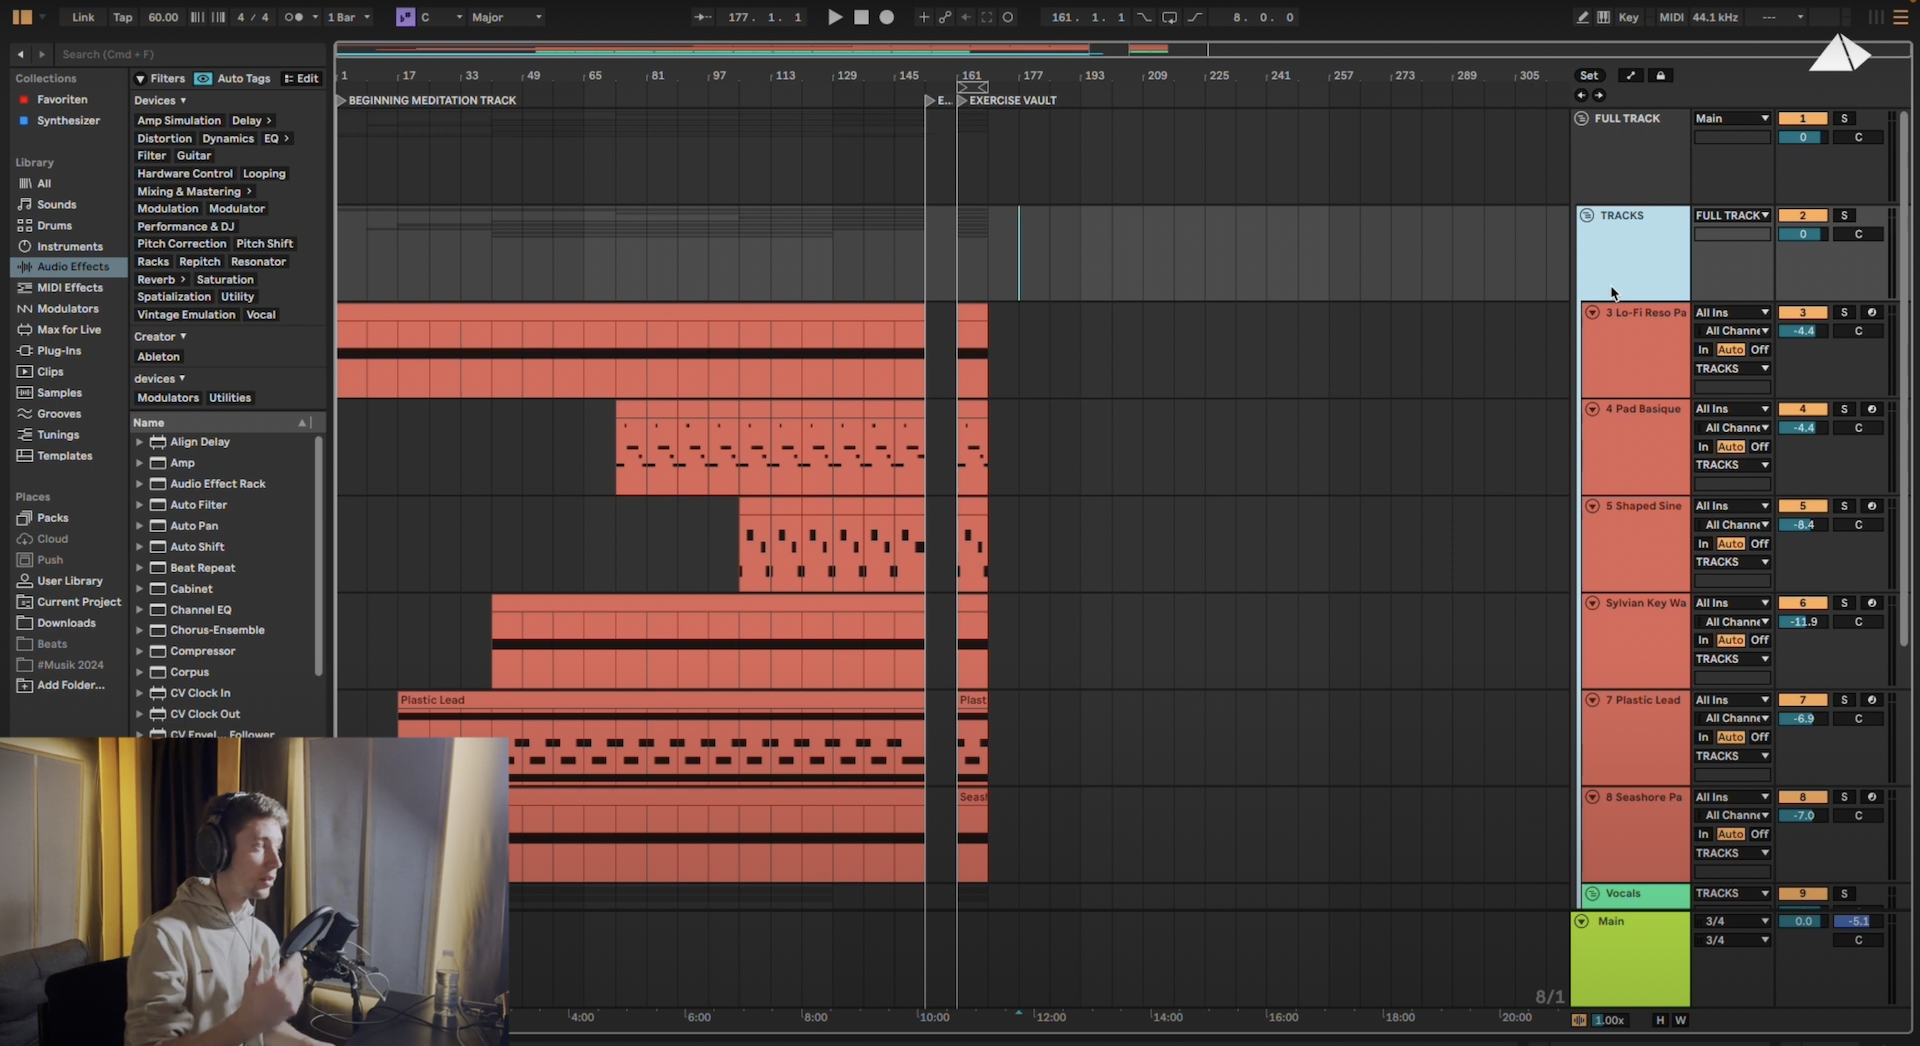Click the lock envelopes icon

1660,76
